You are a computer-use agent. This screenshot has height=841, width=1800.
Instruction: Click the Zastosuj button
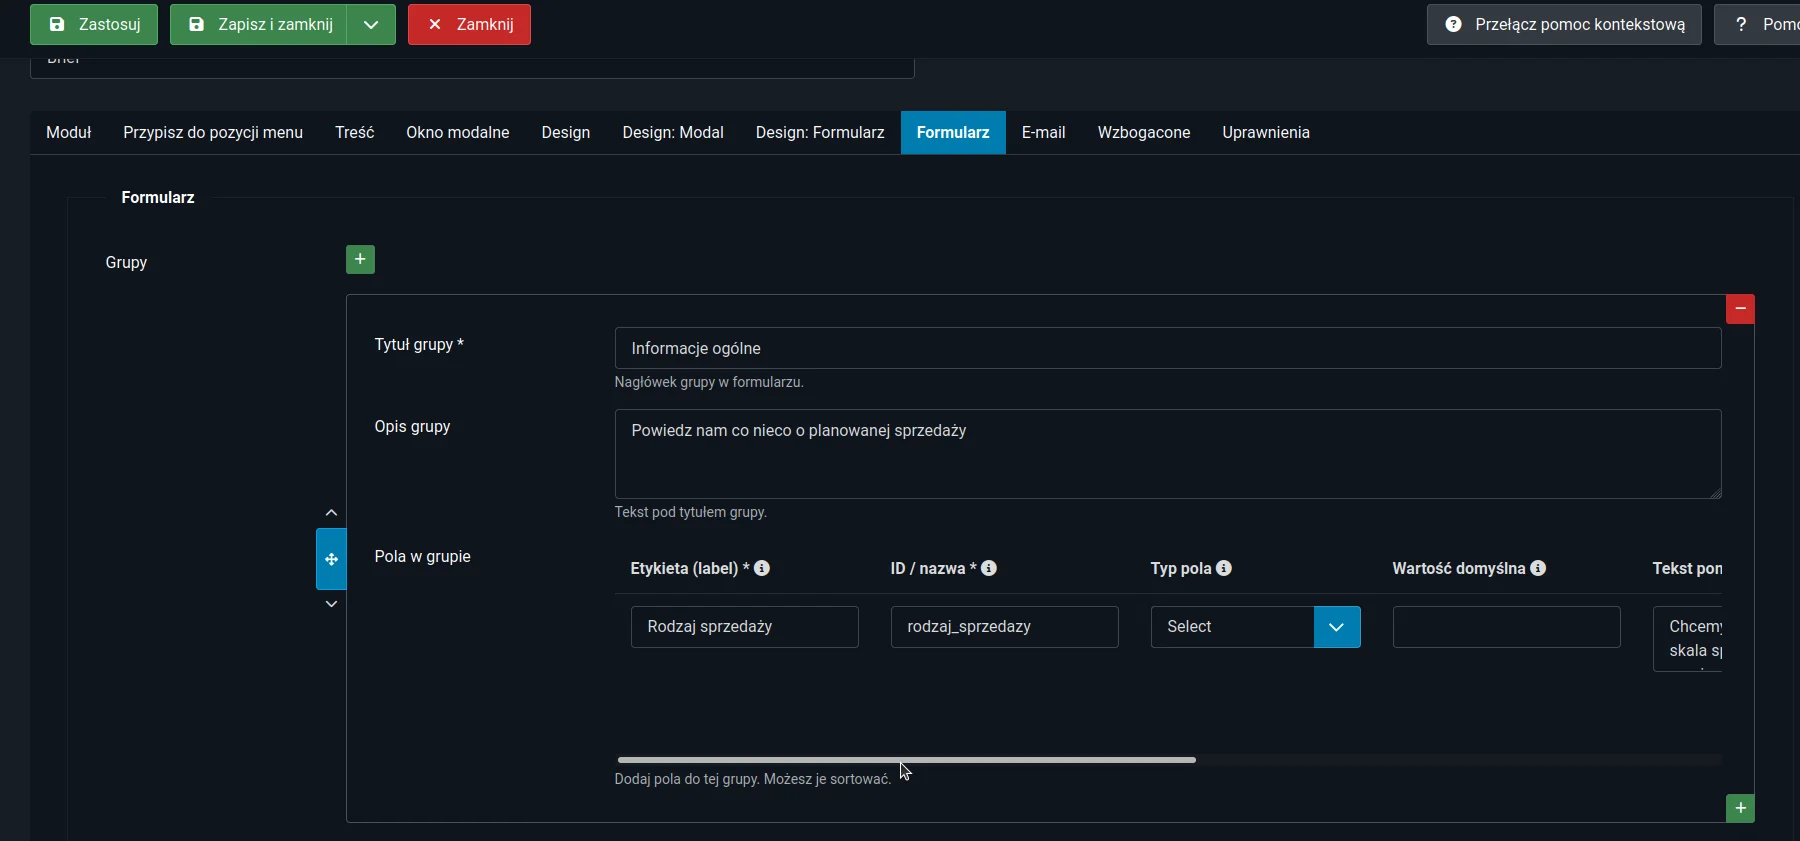94,24
